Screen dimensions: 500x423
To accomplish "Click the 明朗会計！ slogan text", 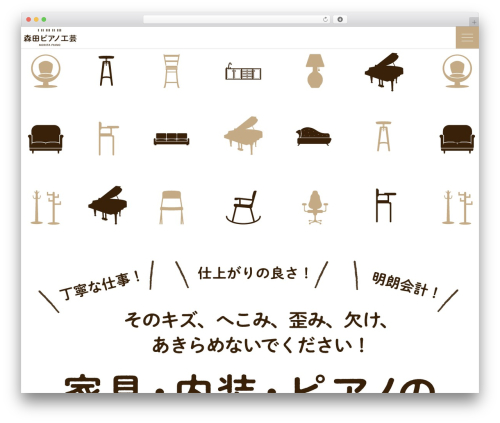I will coord(405,285).
